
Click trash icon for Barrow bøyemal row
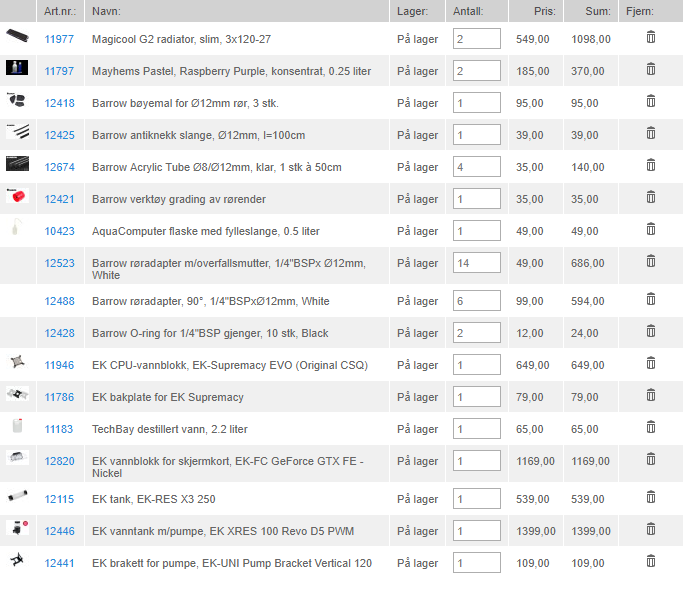tap(650, 101)
